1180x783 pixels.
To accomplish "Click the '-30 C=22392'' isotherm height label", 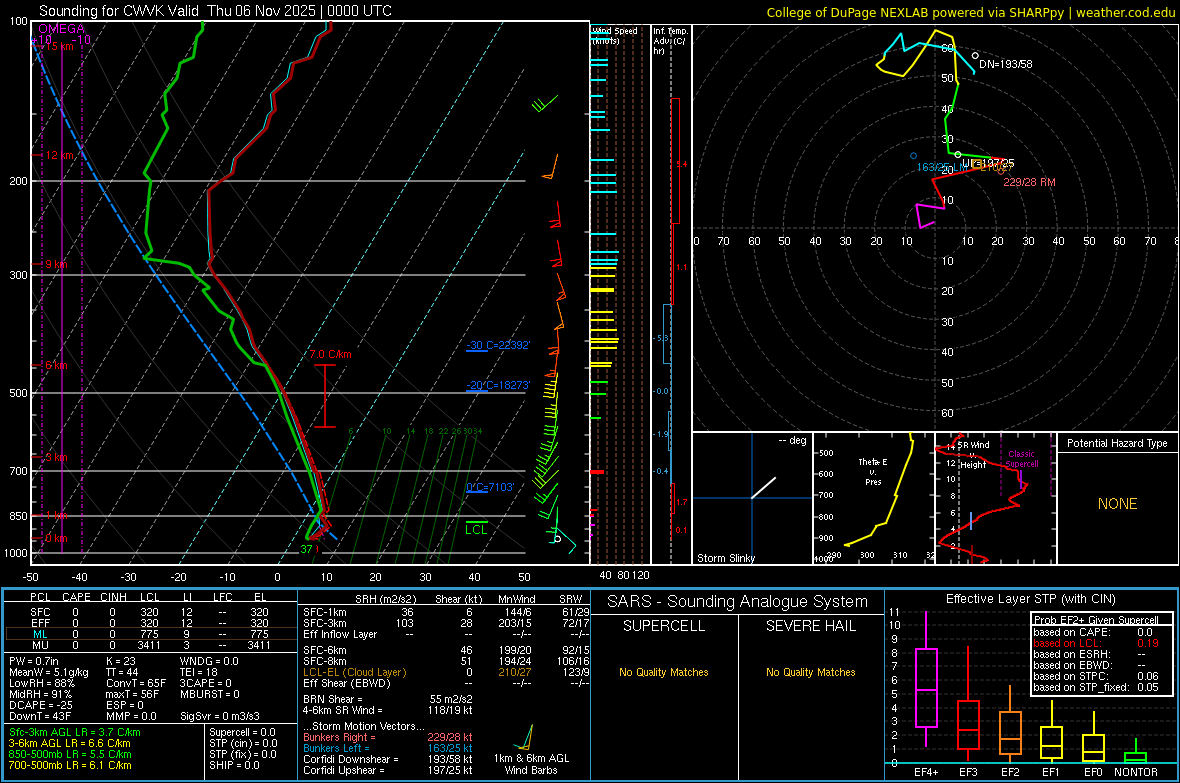I will (498, 345).
